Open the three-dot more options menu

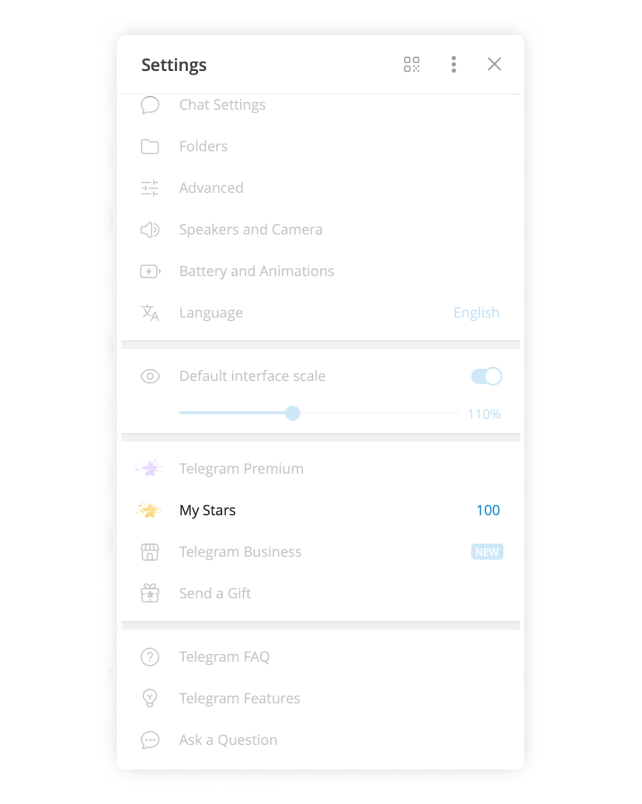pyautogui.click(x=453, y=65)
